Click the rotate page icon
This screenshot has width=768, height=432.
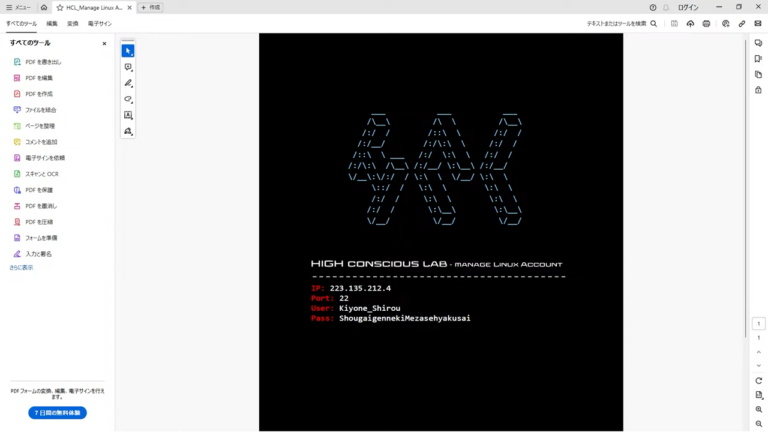[x=759, y=381]
